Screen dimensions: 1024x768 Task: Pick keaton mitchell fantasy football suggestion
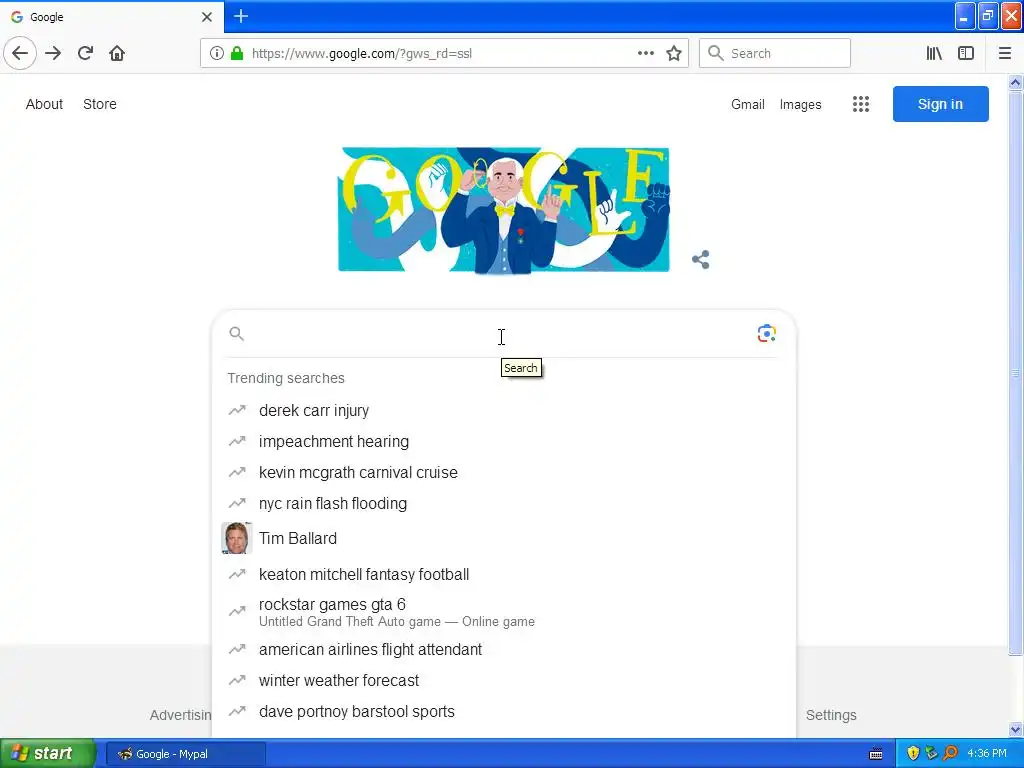coord(504,575)
